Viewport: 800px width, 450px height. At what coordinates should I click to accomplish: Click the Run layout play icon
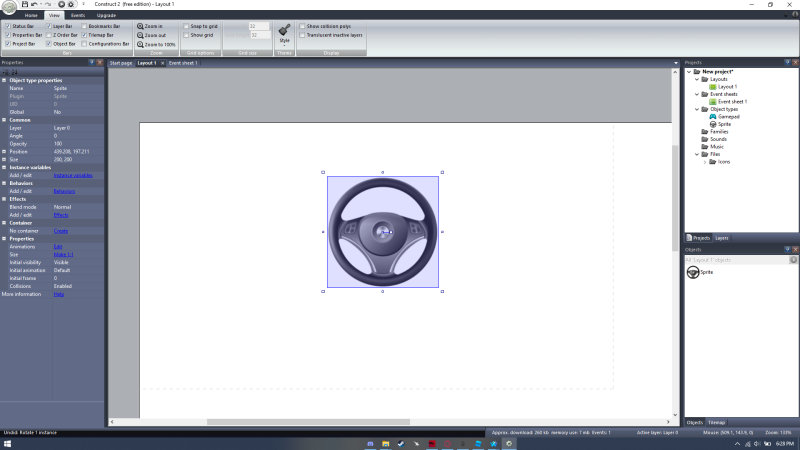click(x=61, y=4)
